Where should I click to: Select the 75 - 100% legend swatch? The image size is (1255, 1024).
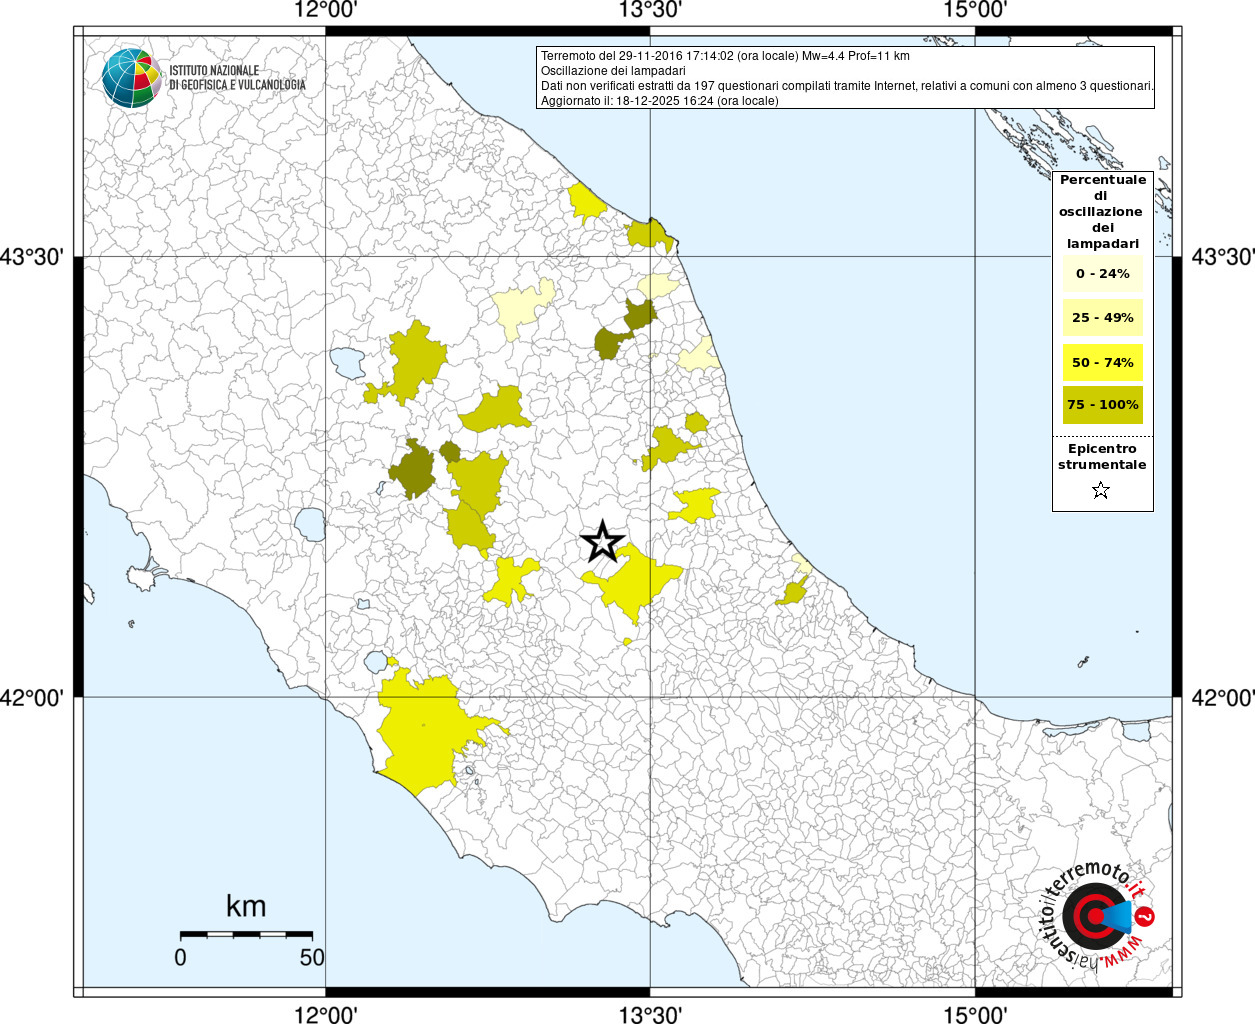click(1102, 405)
